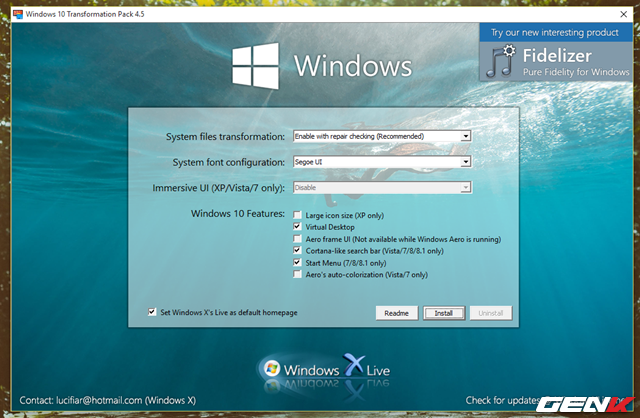
Task: Uncheck Cortana-like search bar option
Action: (x=297, y=251)
